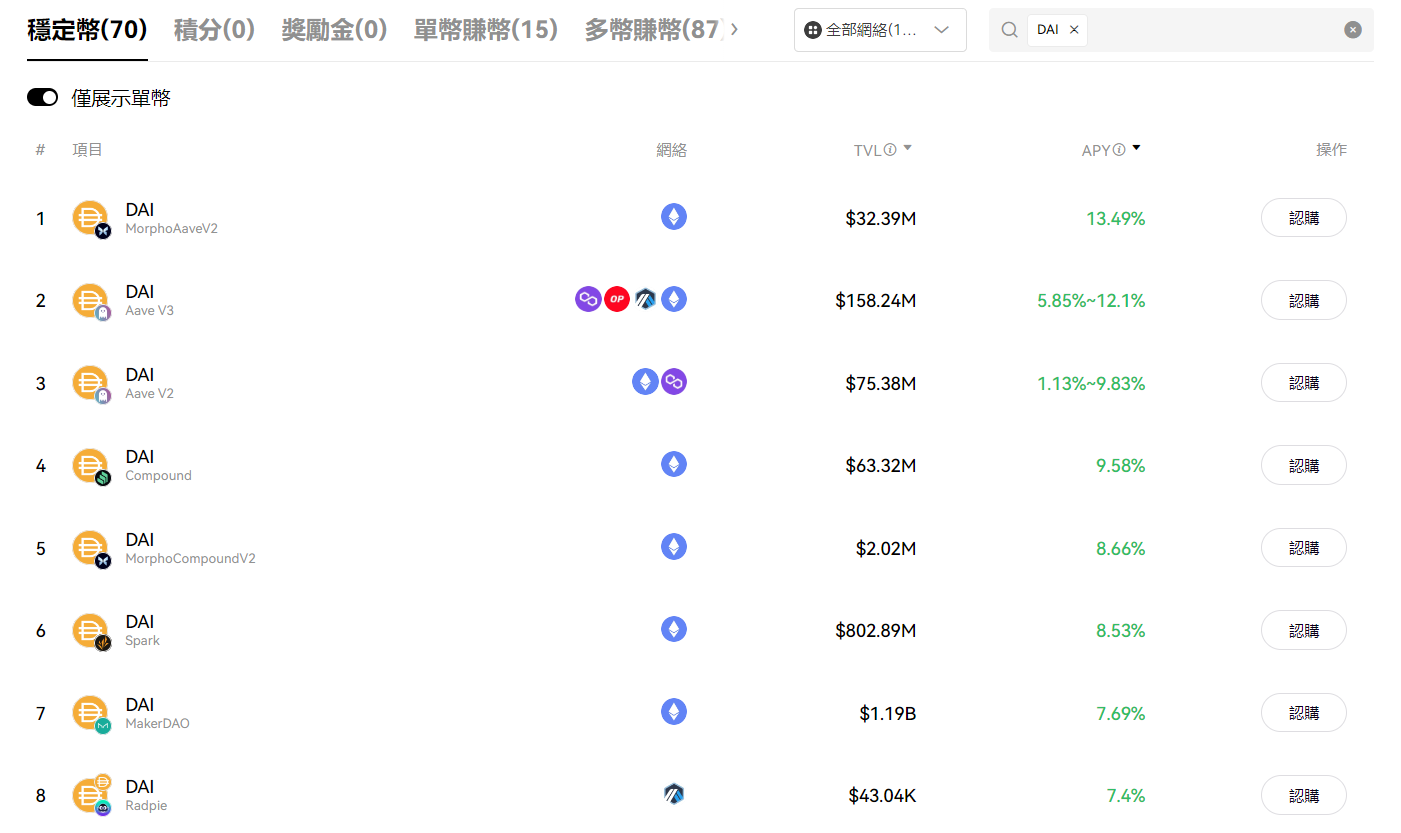The height and width of the screenshot is (833, 1401).
Task: Click the DAI coin icon in MakerDAO row
Action: click(90, 713)
